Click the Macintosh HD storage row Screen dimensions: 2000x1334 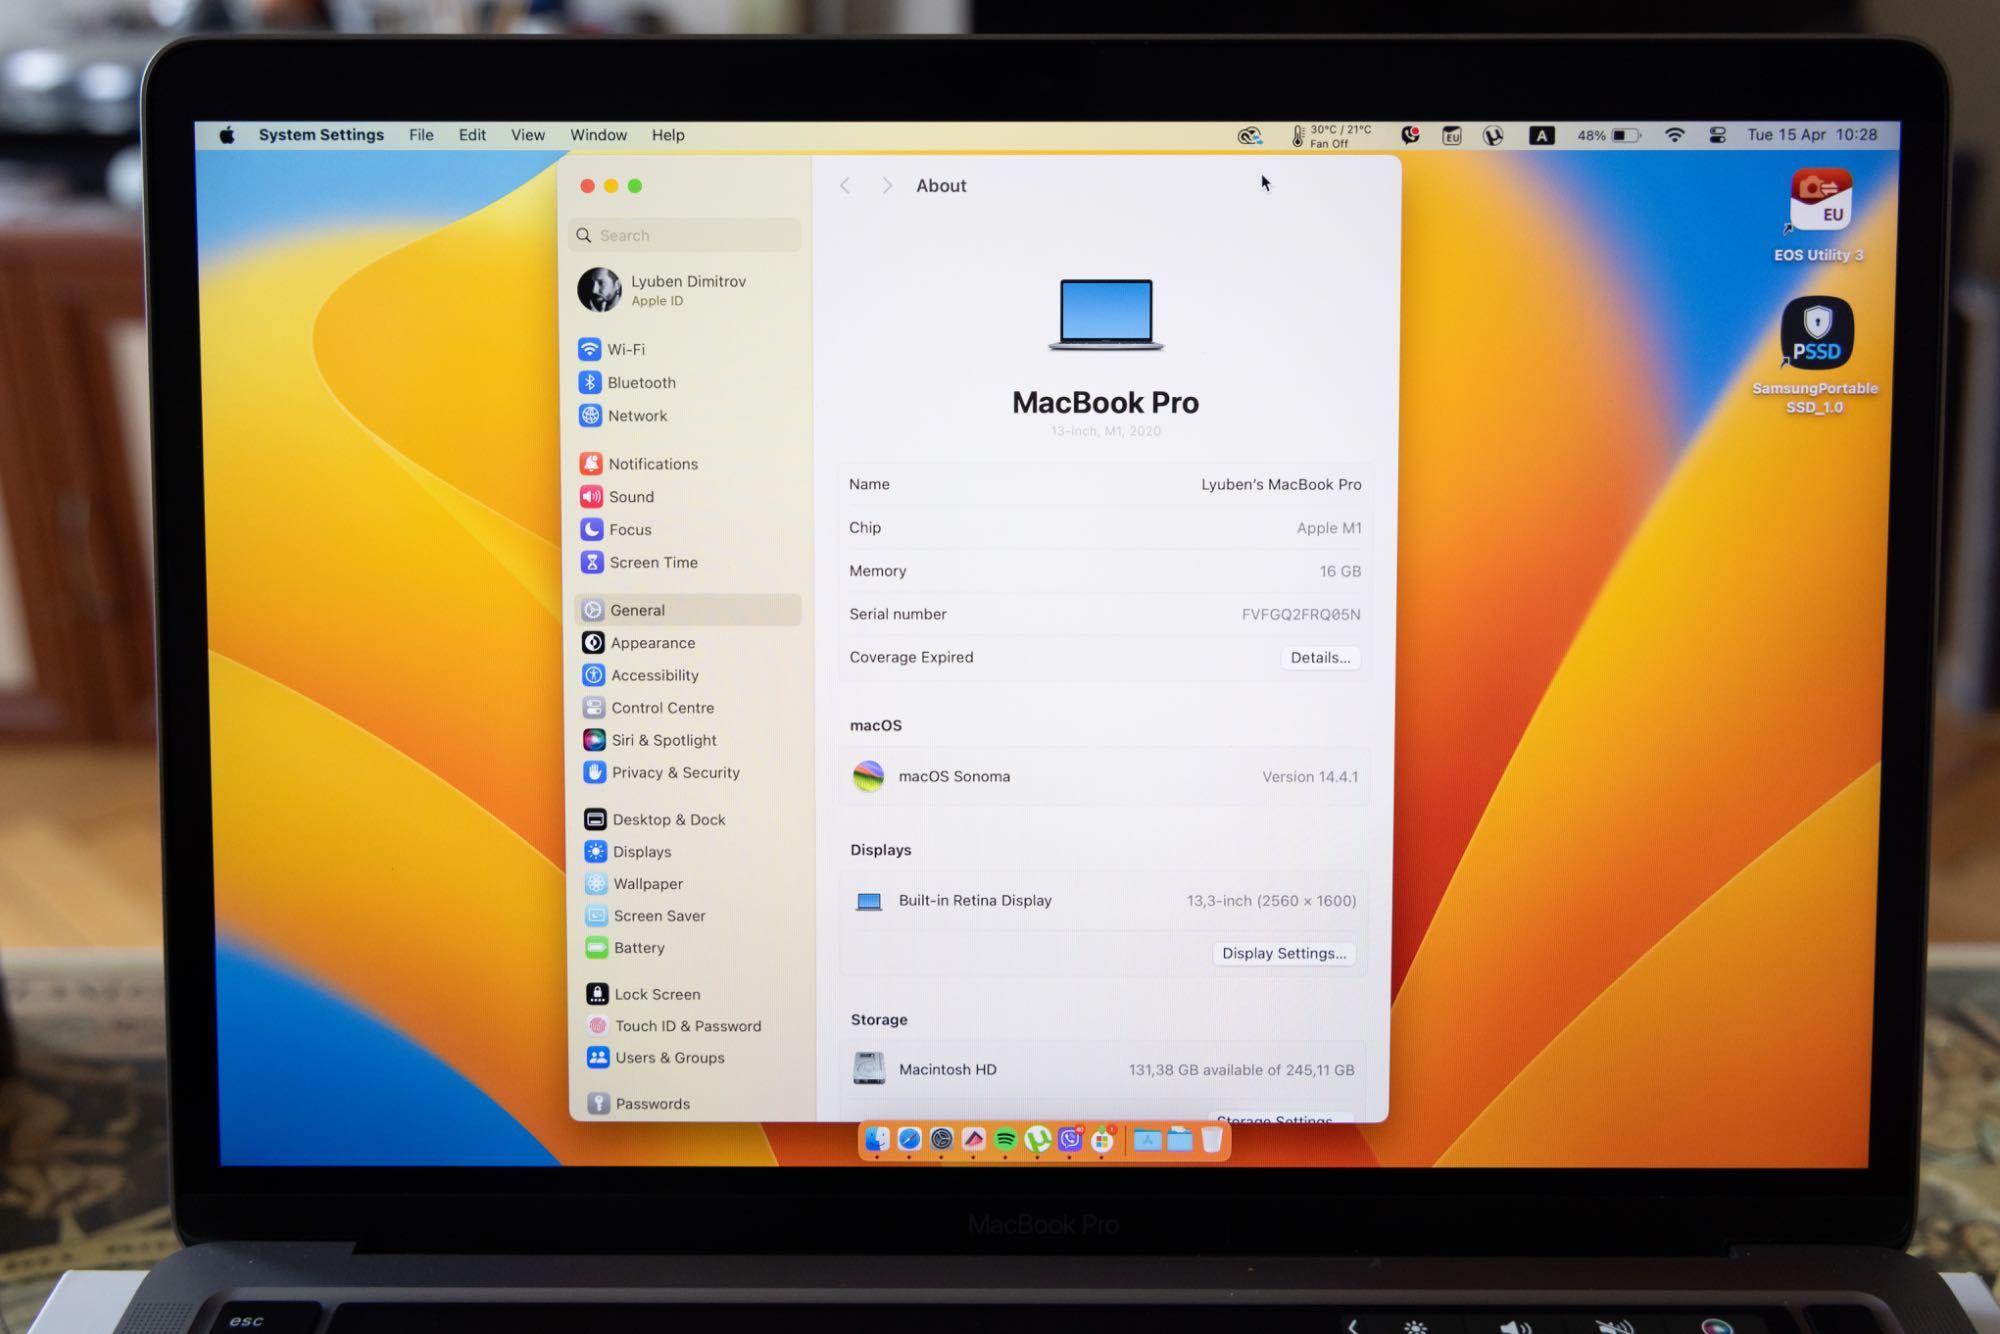click(1103, 1069)
